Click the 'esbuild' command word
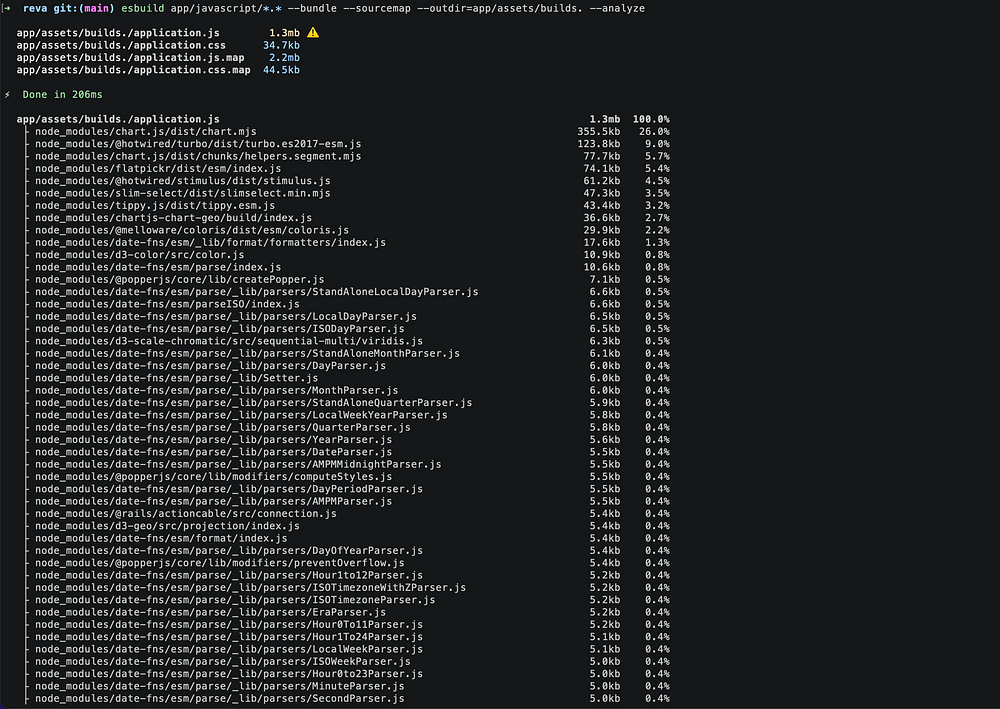The height and width of the screenshot is (709, 1000). 142,8
